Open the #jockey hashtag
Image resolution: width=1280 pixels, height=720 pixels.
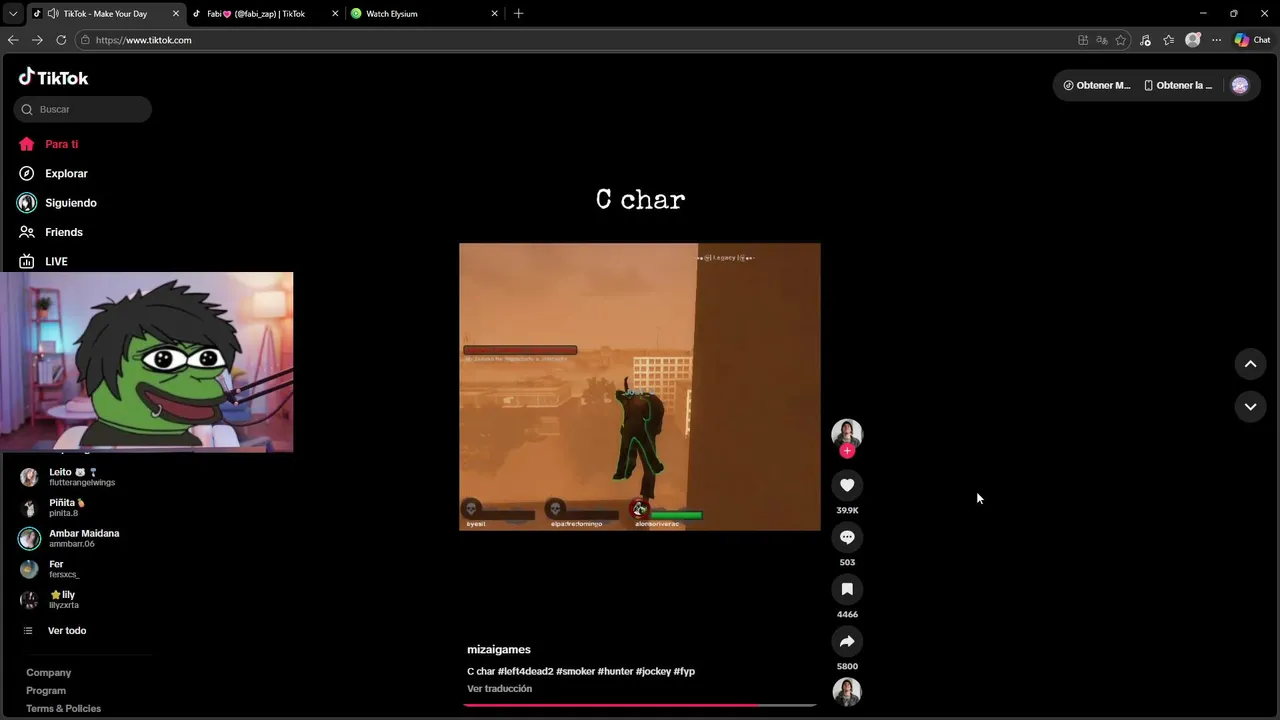pos(653,672)
